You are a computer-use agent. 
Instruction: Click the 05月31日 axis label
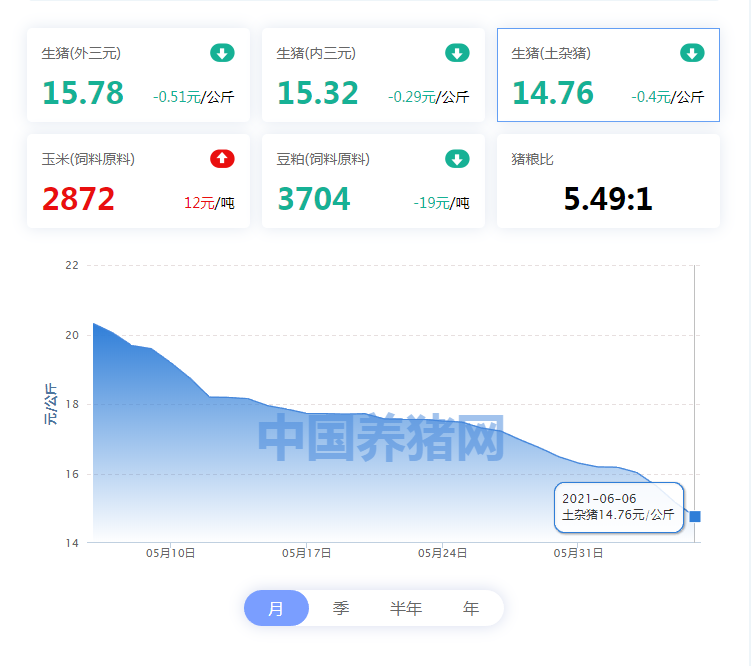578,553
